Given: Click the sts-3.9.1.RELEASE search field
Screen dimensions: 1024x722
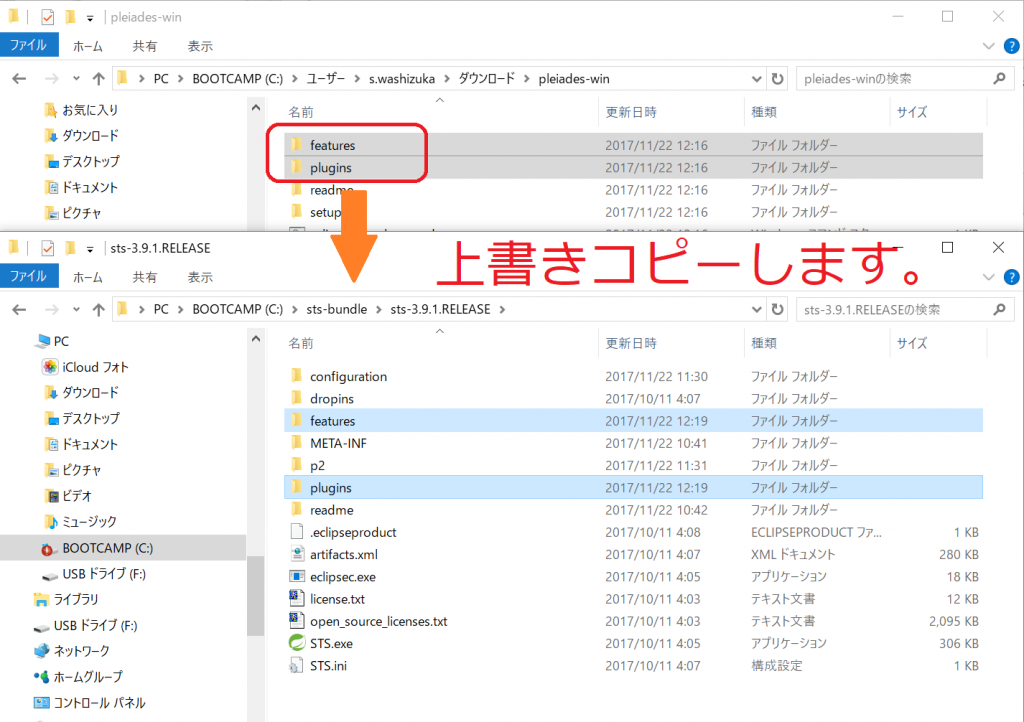Looking at the screenshot, I should coord(885,309).
